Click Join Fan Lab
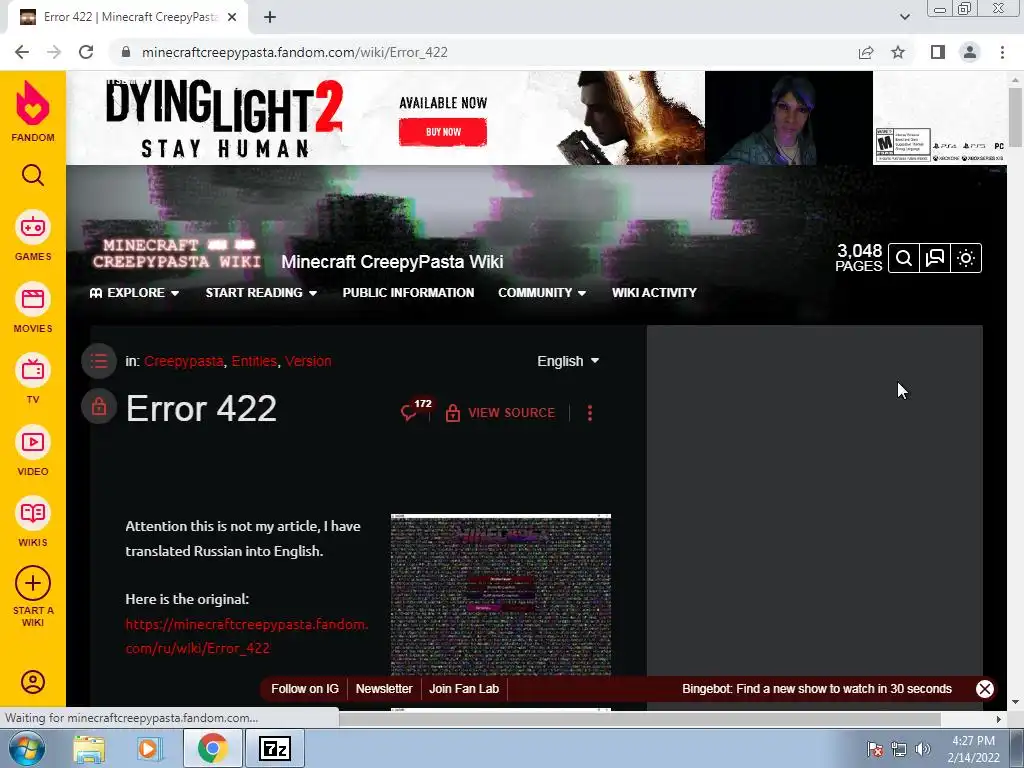 [x=464, y=689]
